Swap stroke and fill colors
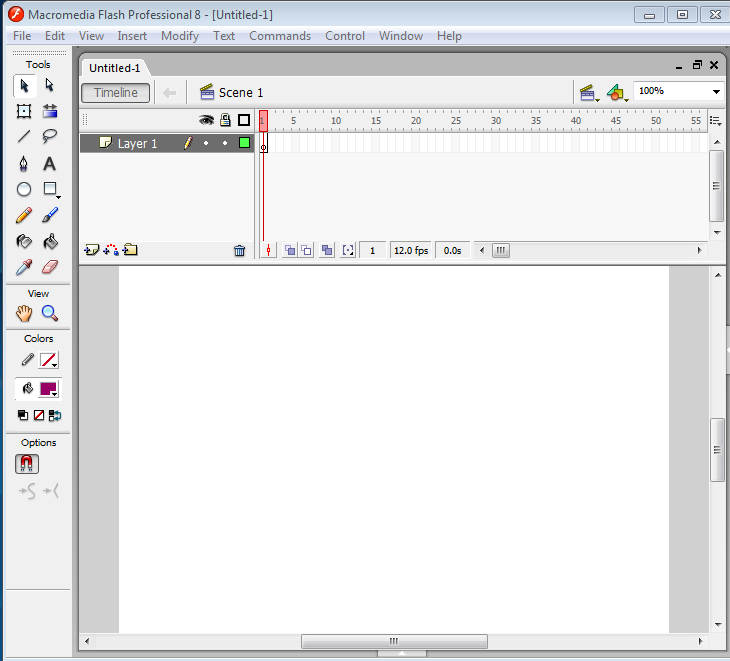This screenshot has height=661, width=730. [x=55, y=415]
